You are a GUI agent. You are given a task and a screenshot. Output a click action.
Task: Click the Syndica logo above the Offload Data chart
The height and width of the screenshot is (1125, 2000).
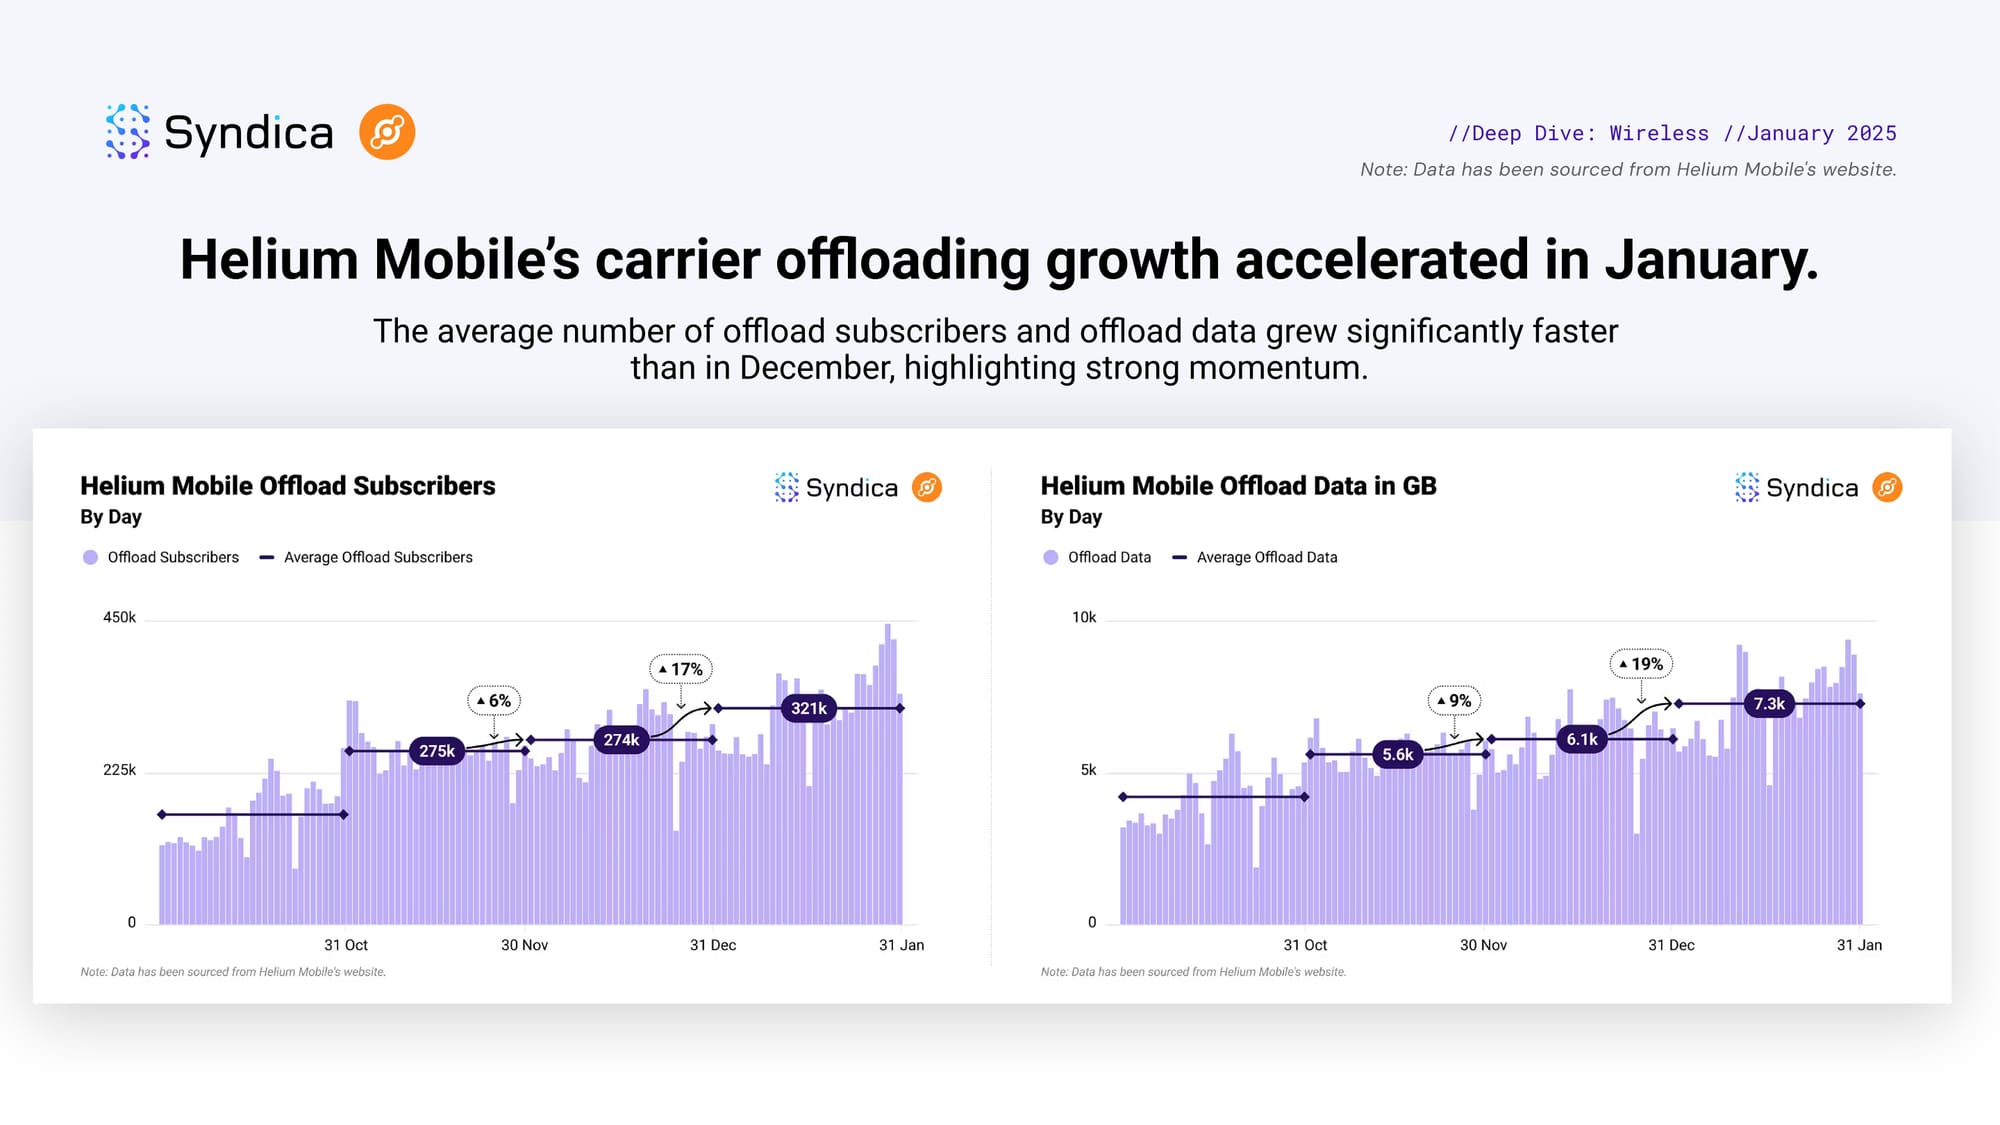coord(1796,487)
